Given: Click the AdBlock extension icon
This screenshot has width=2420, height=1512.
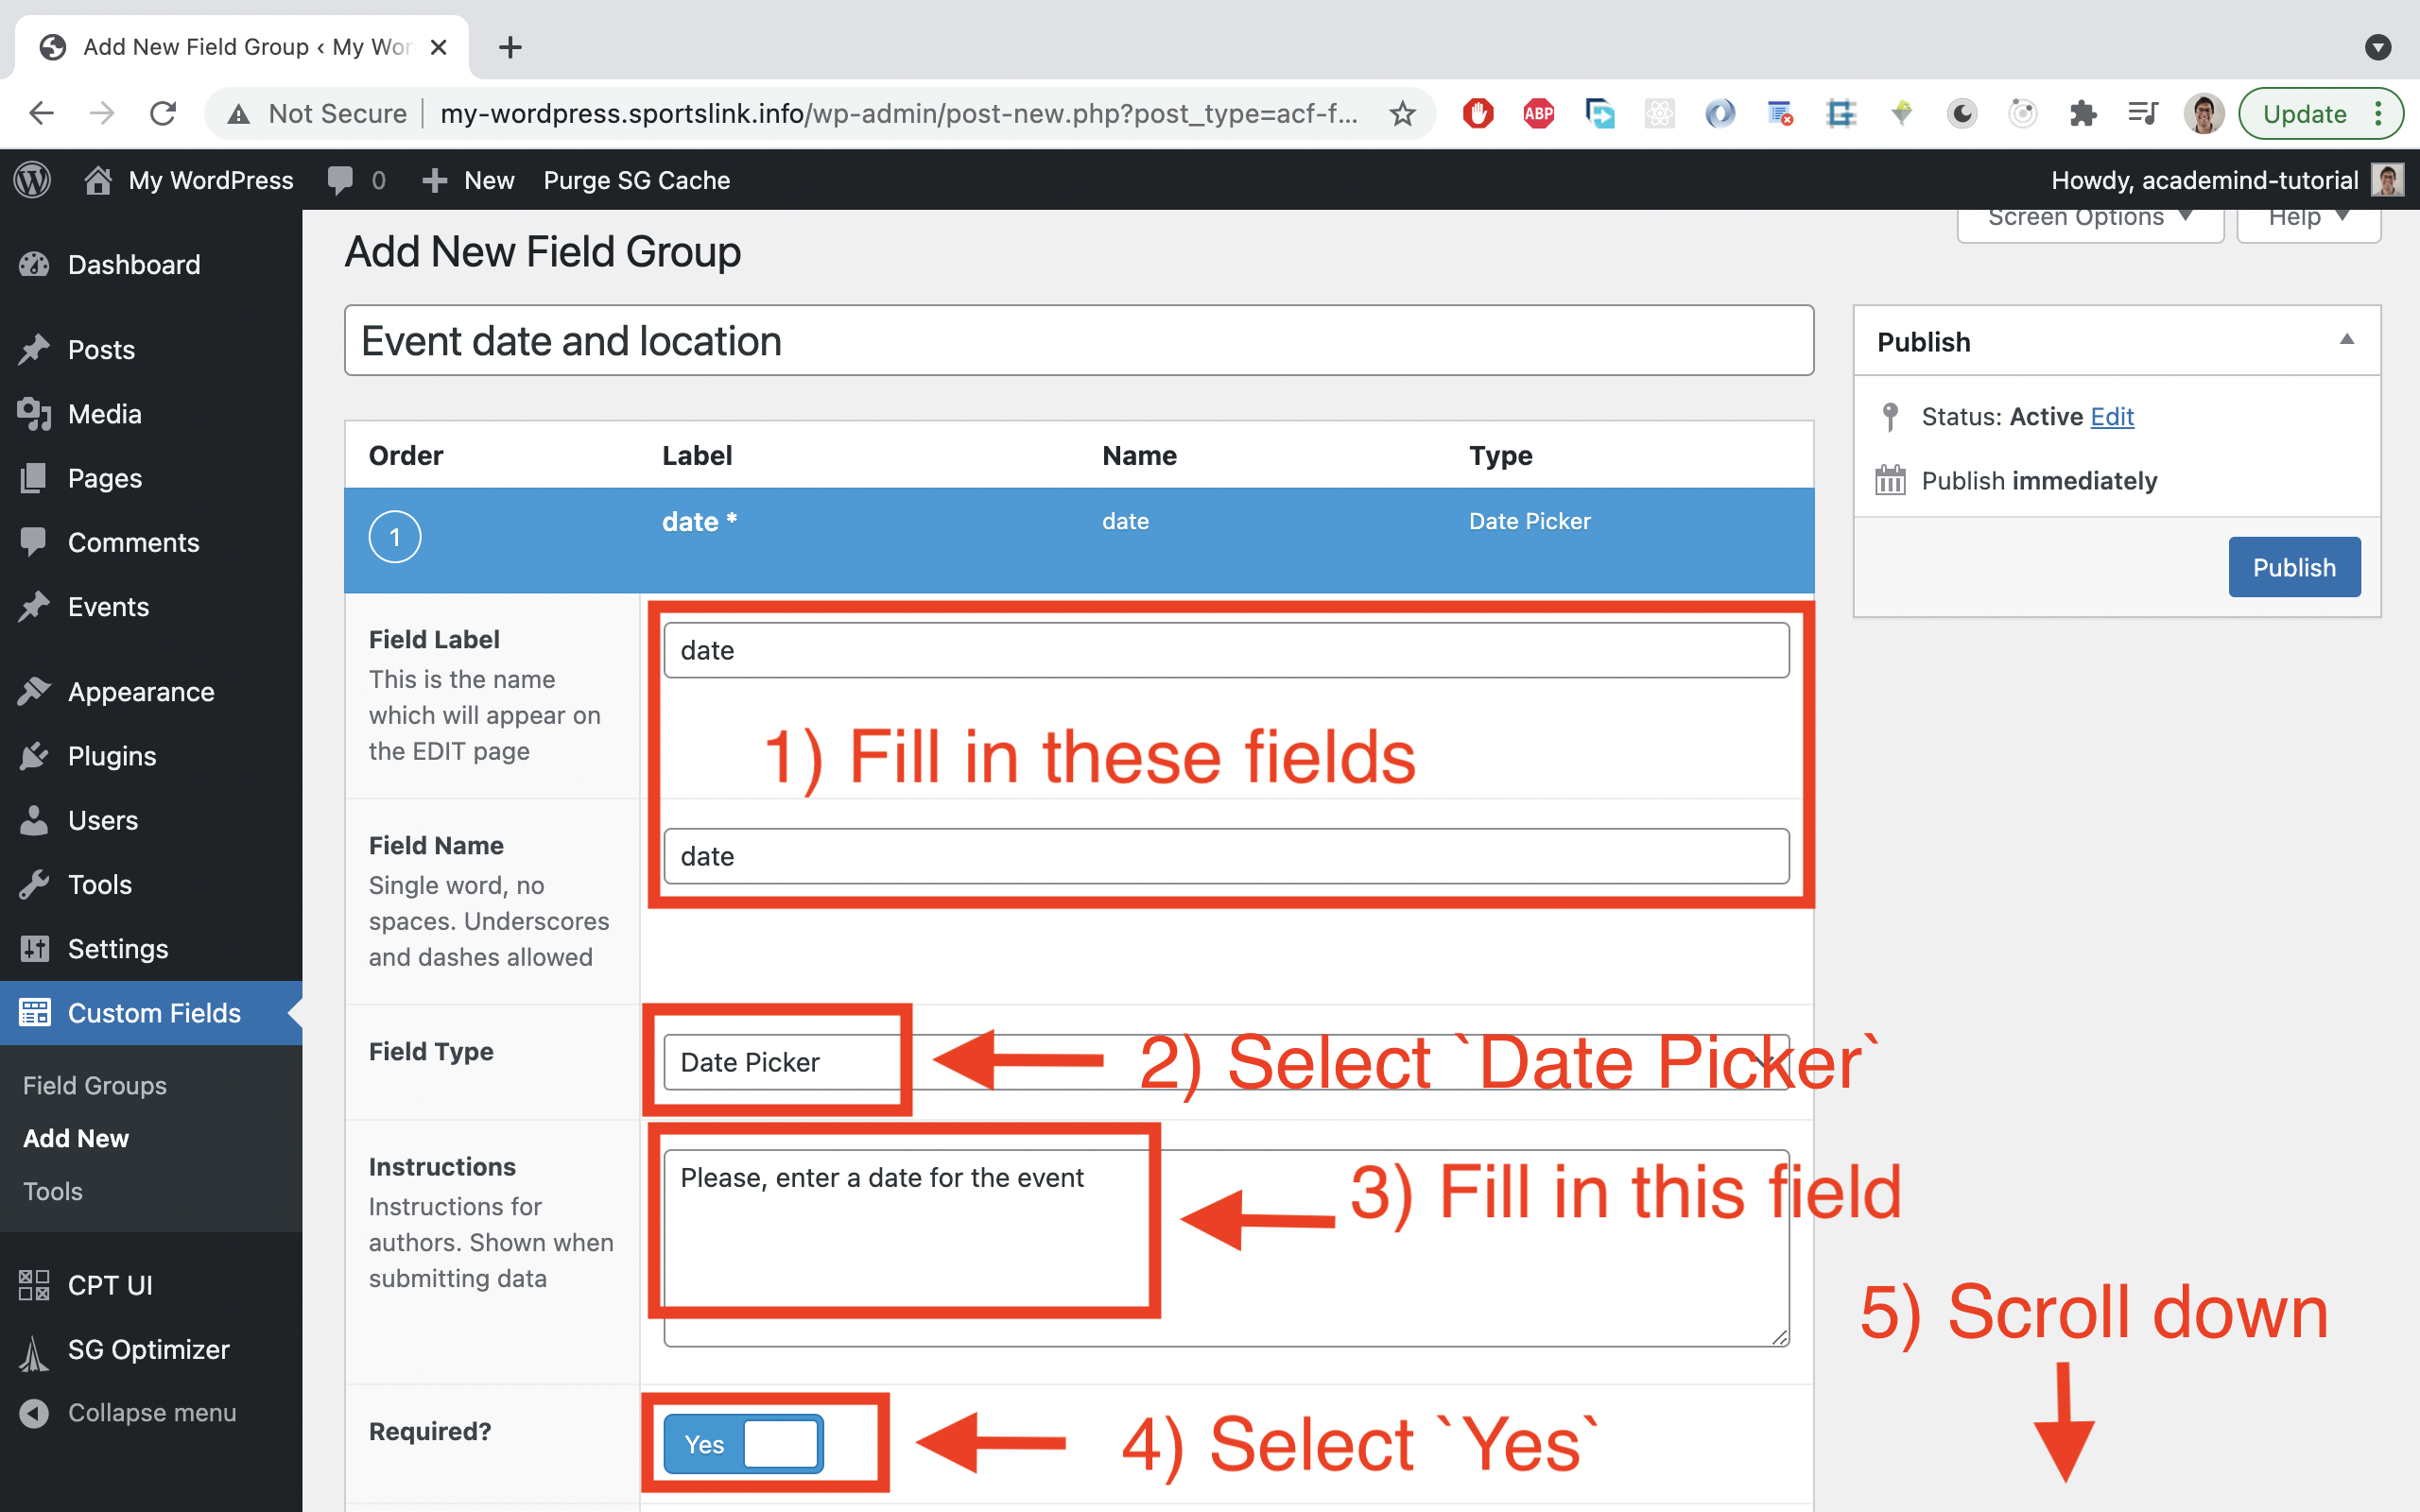Looking at the screenshot, I should (x=1478, y=113).
